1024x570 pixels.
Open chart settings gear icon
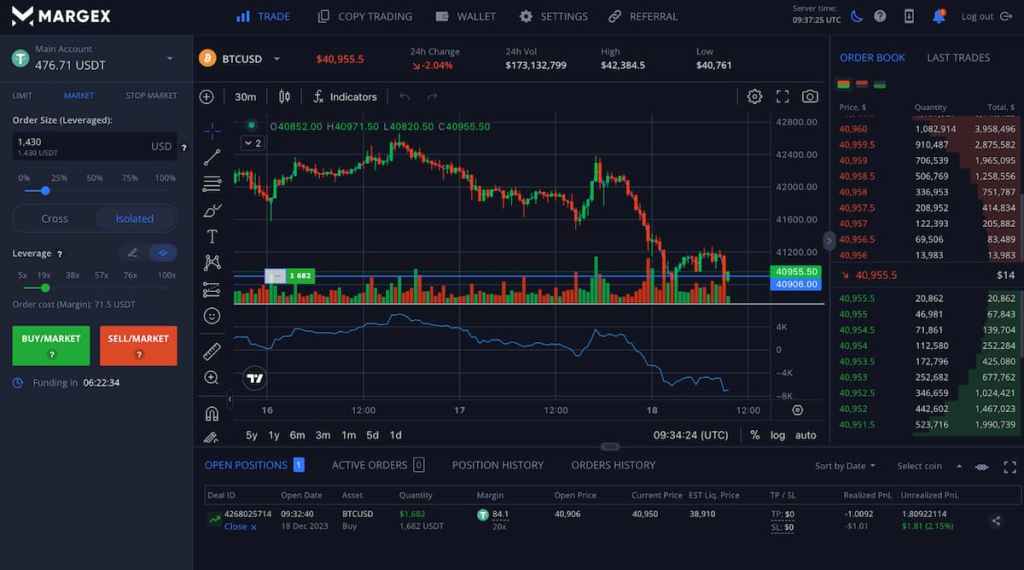[755, 97]
